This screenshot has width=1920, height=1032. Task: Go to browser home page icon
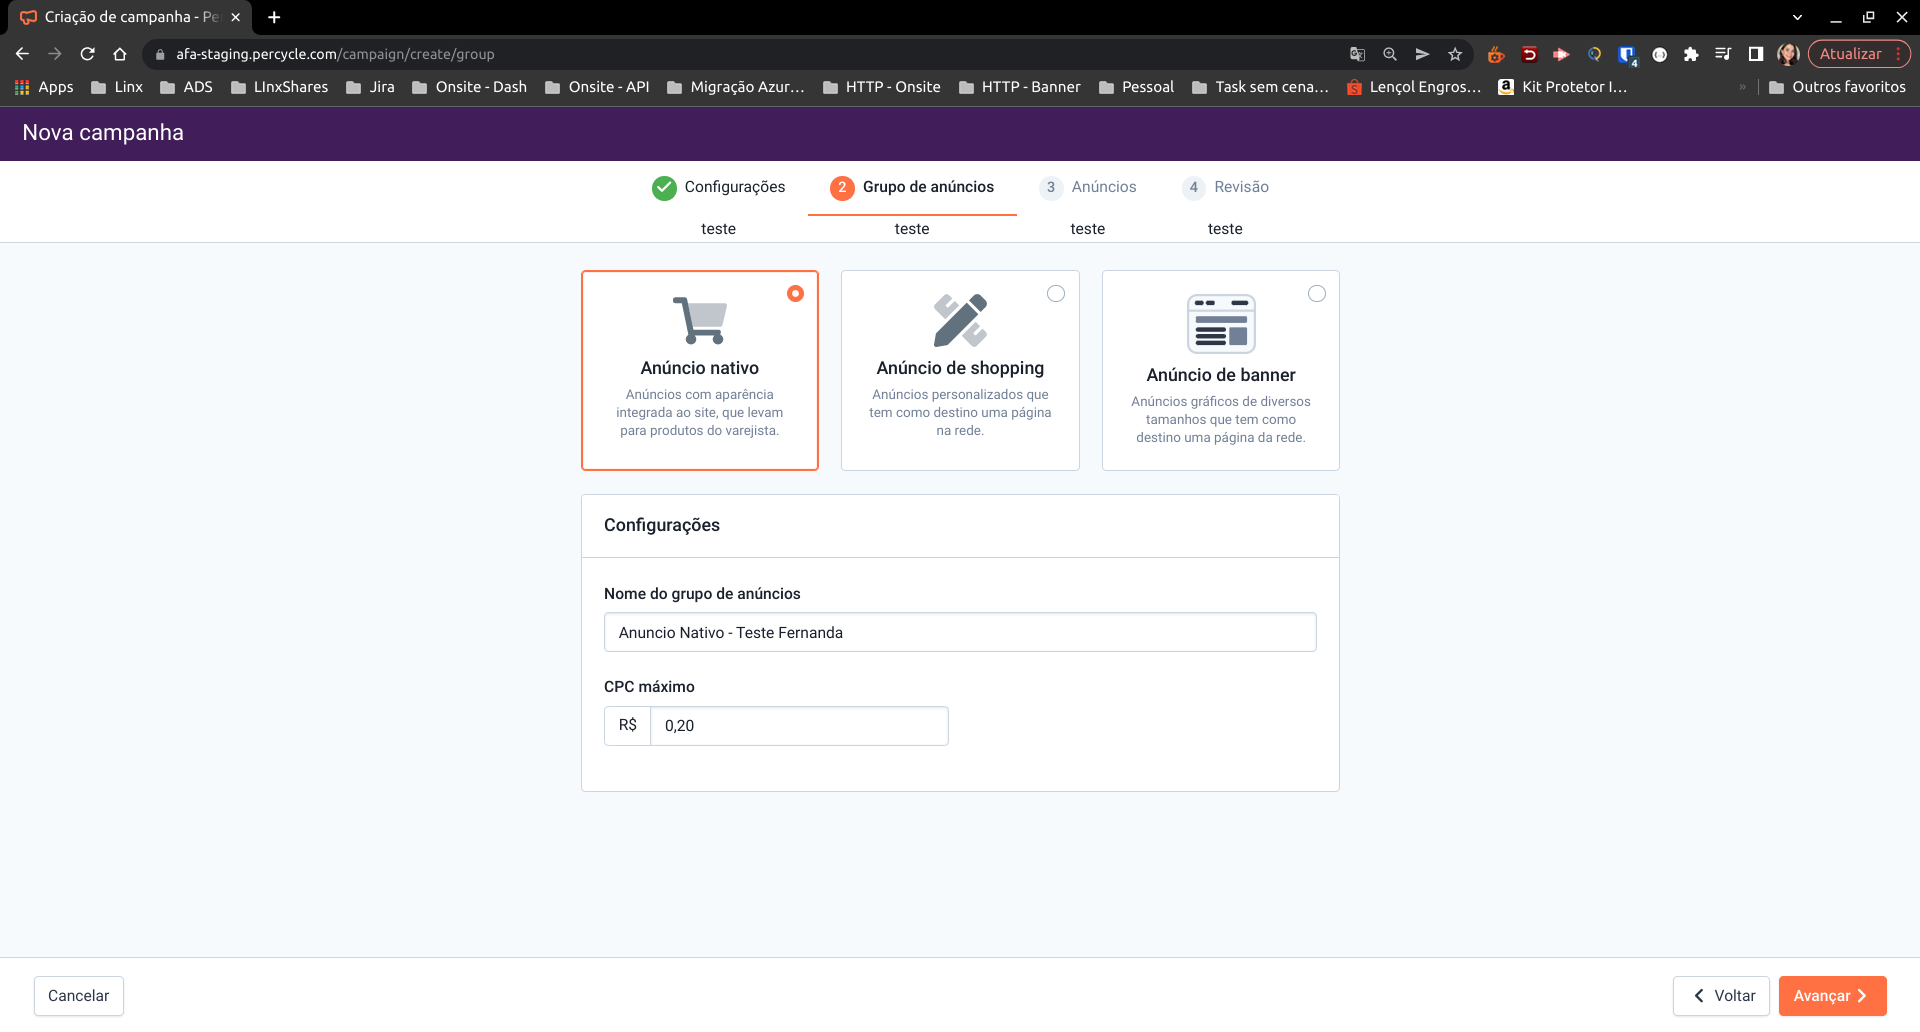click(120, 54)
